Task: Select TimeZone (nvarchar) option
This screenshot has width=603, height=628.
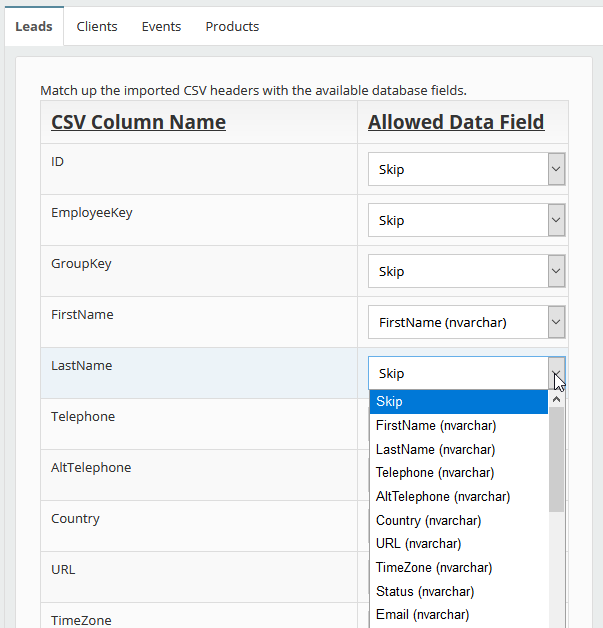Action: (x=458, y=568)
